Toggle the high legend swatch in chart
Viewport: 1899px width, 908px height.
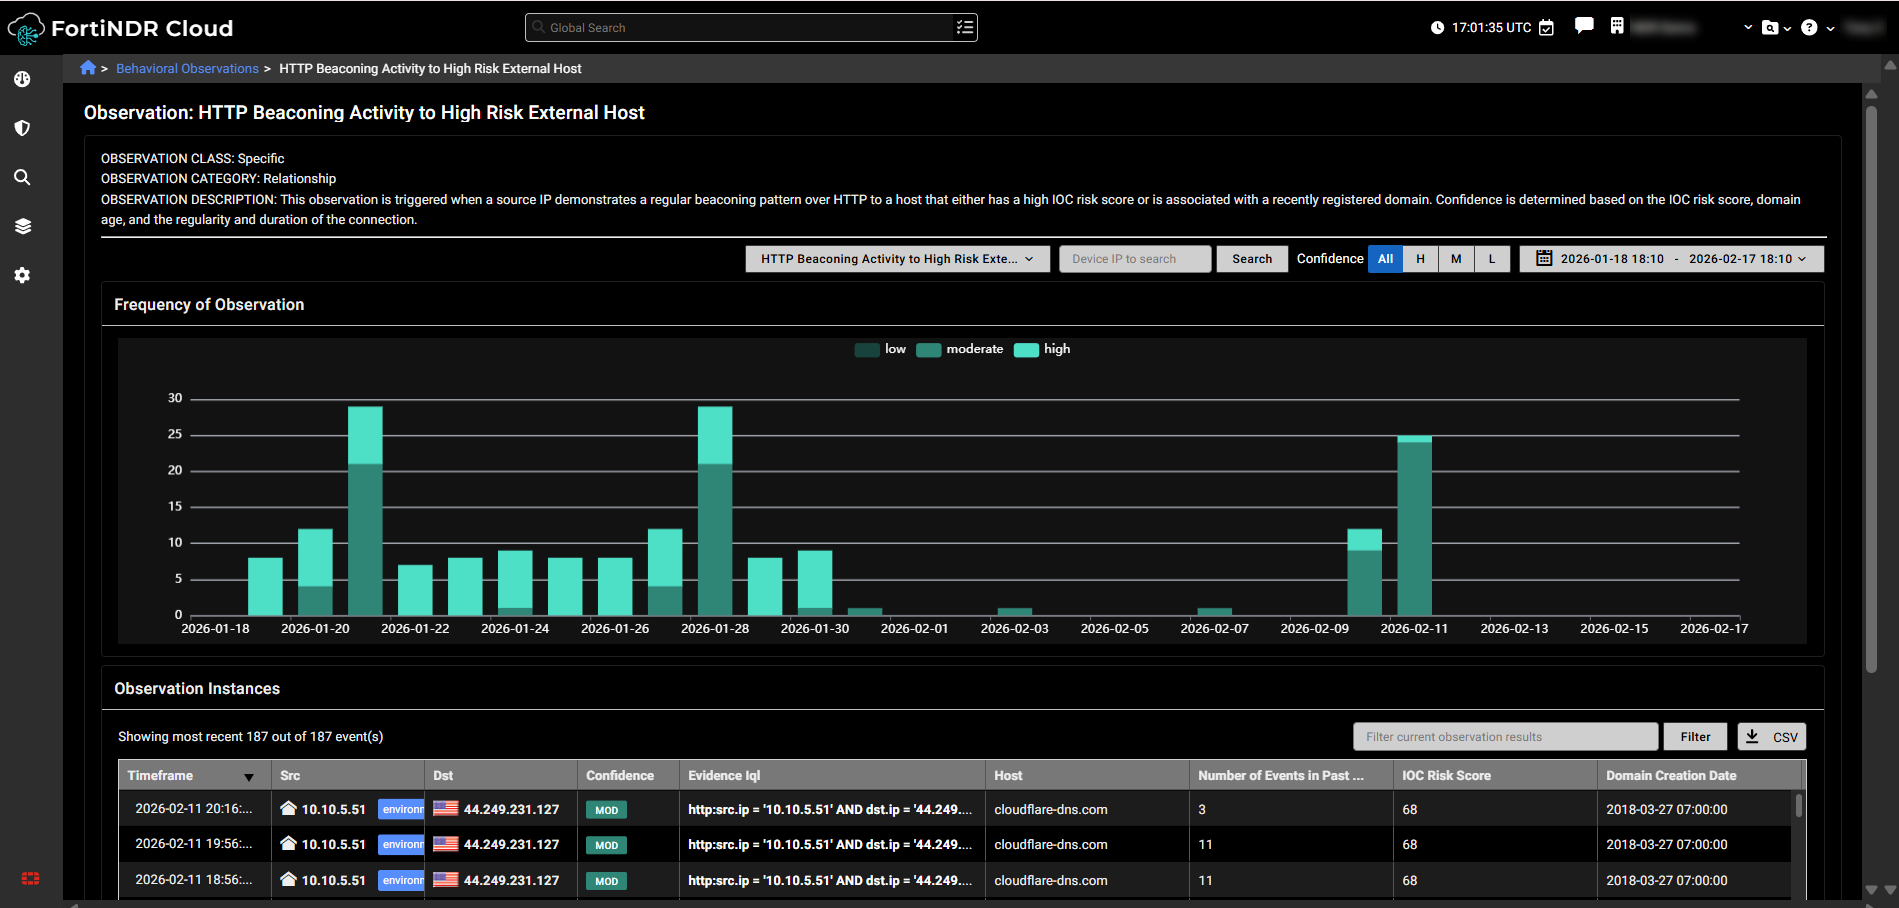click(1026, 350)
